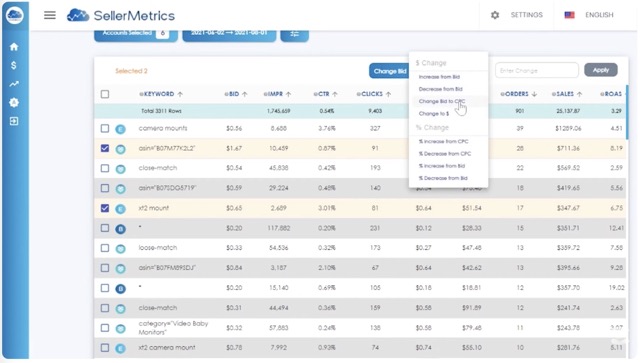Viewport: 640px width, 363px height.
Task: Select % Decrease from Bid option
Action: 443,178
